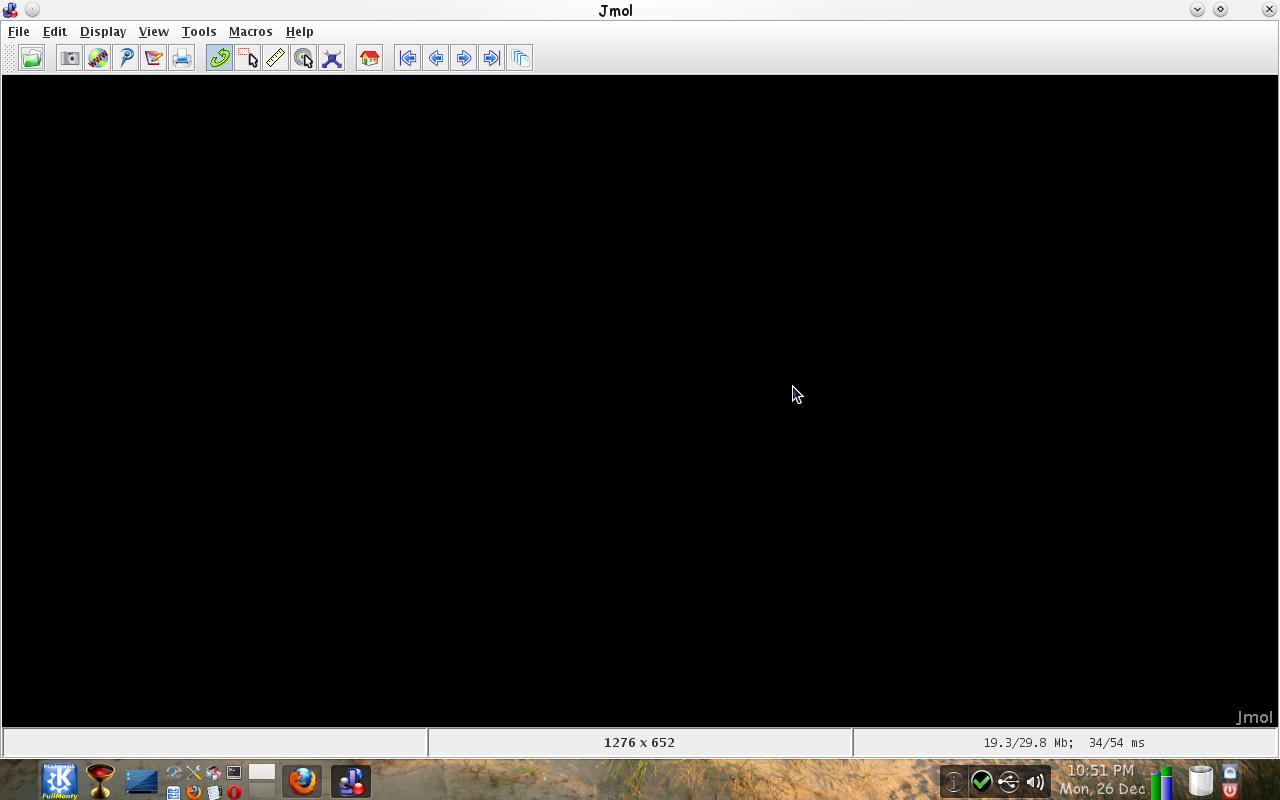1280x800 pixels.
Task: Show desktop with blue panel icon
Action: pos(141,781)
